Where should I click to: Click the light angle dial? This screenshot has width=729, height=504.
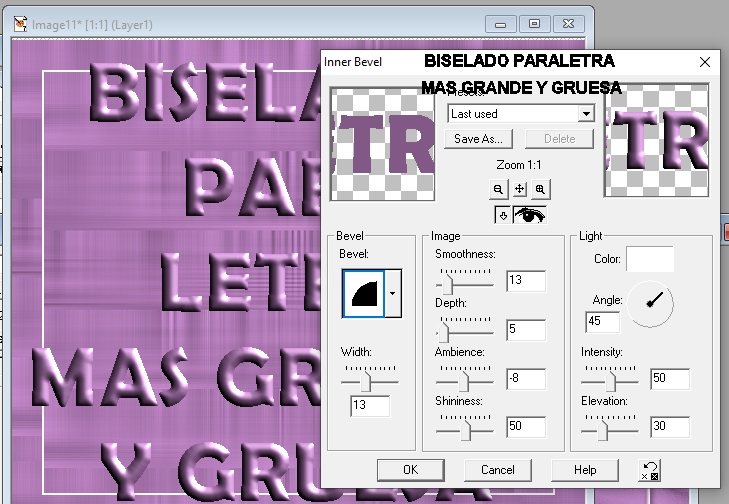652,303
